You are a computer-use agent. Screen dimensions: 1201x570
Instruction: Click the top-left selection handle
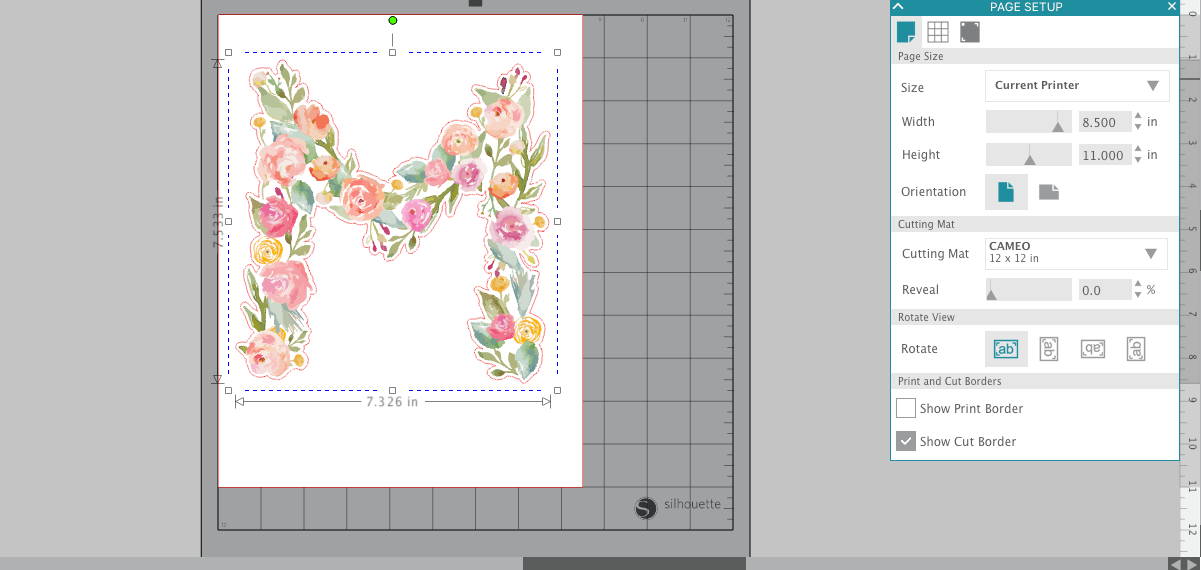click(x=229, y=53)
